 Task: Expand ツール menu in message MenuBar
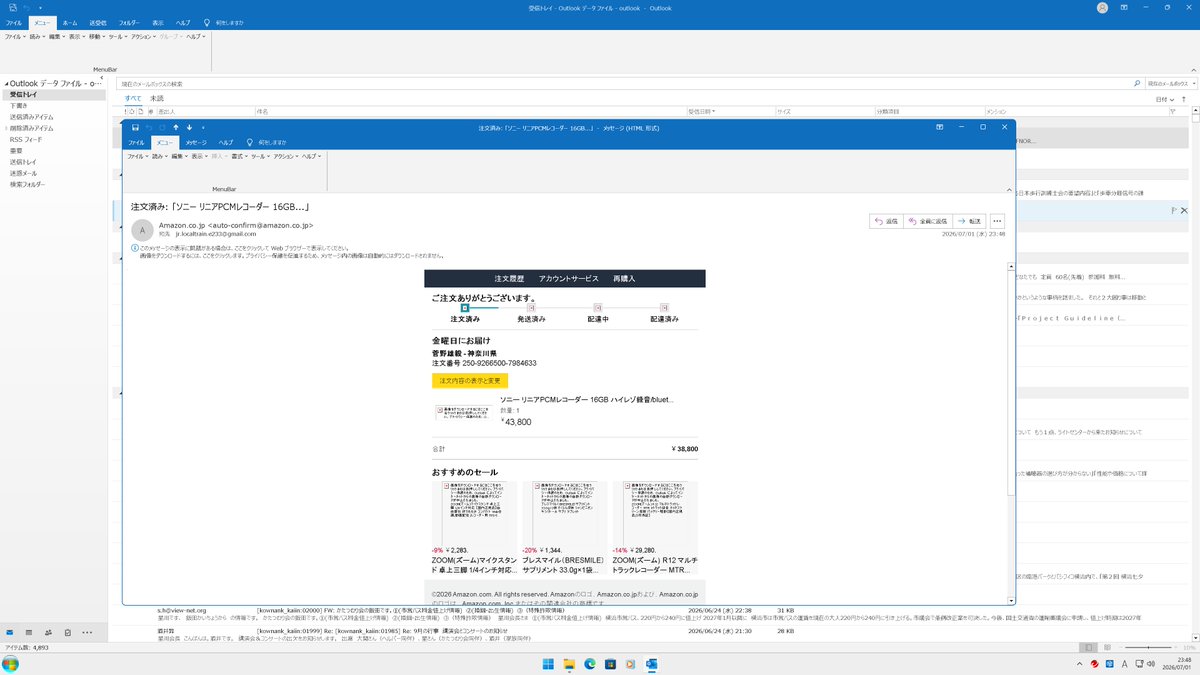click(260, 156)
